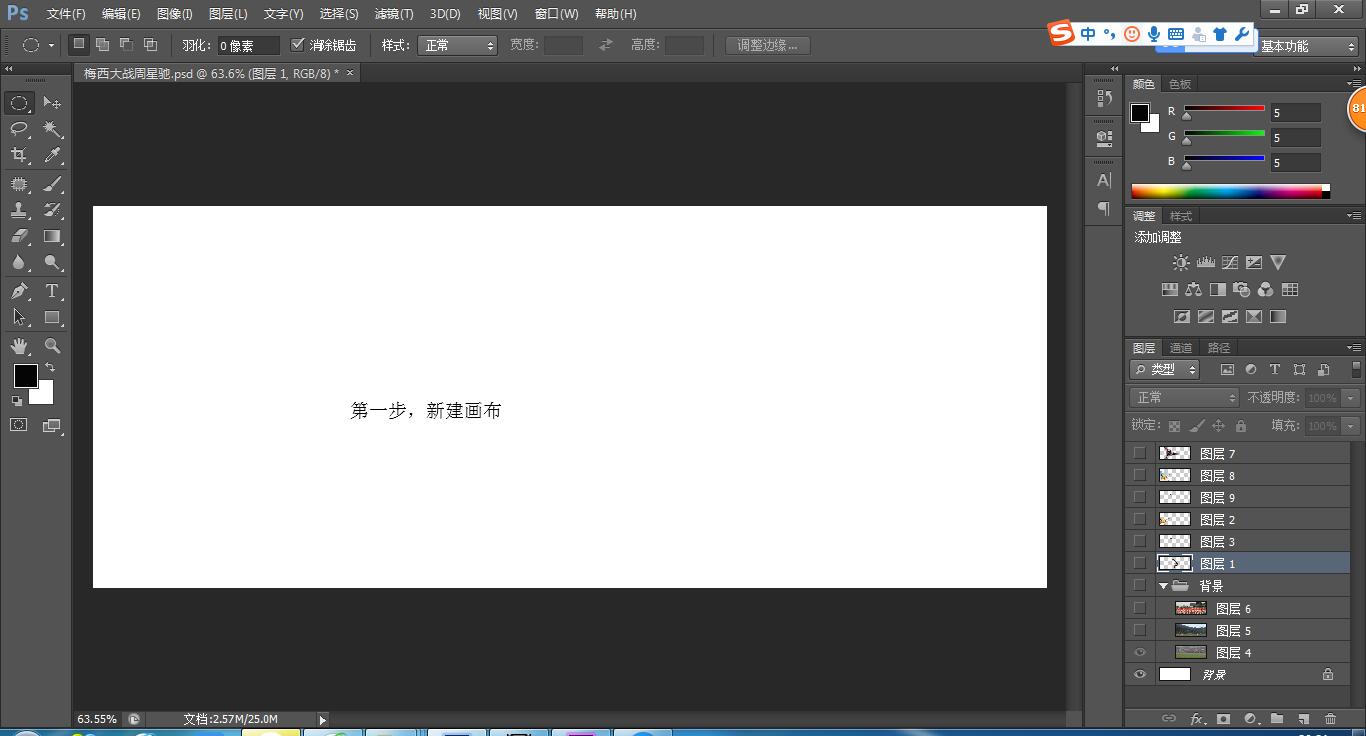Screen dimensions: 1366x736
Task: Switch to the 通道 panel tab
Action: click(1180, 348)
